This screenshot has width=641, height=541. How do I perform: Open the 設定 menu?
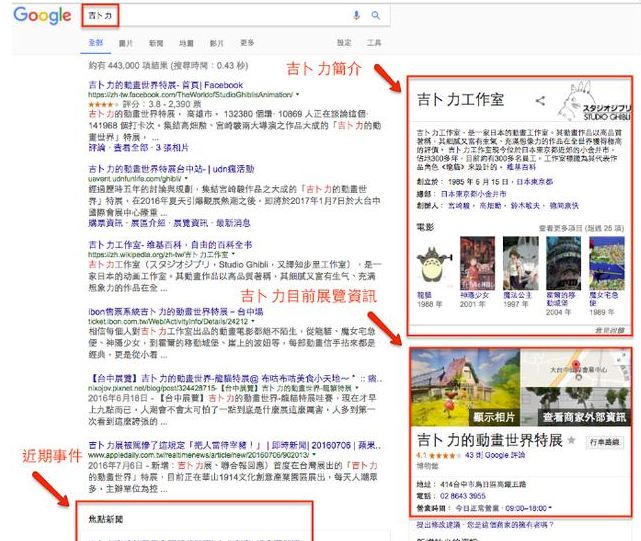344,43
